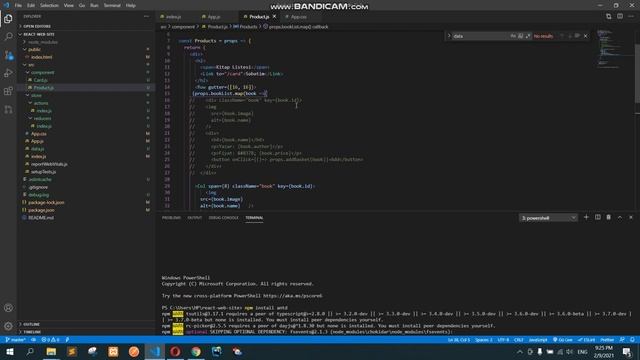This screenshot has width=640, height=360.
Task: Open Edit menu
Action: click(31, 5)
